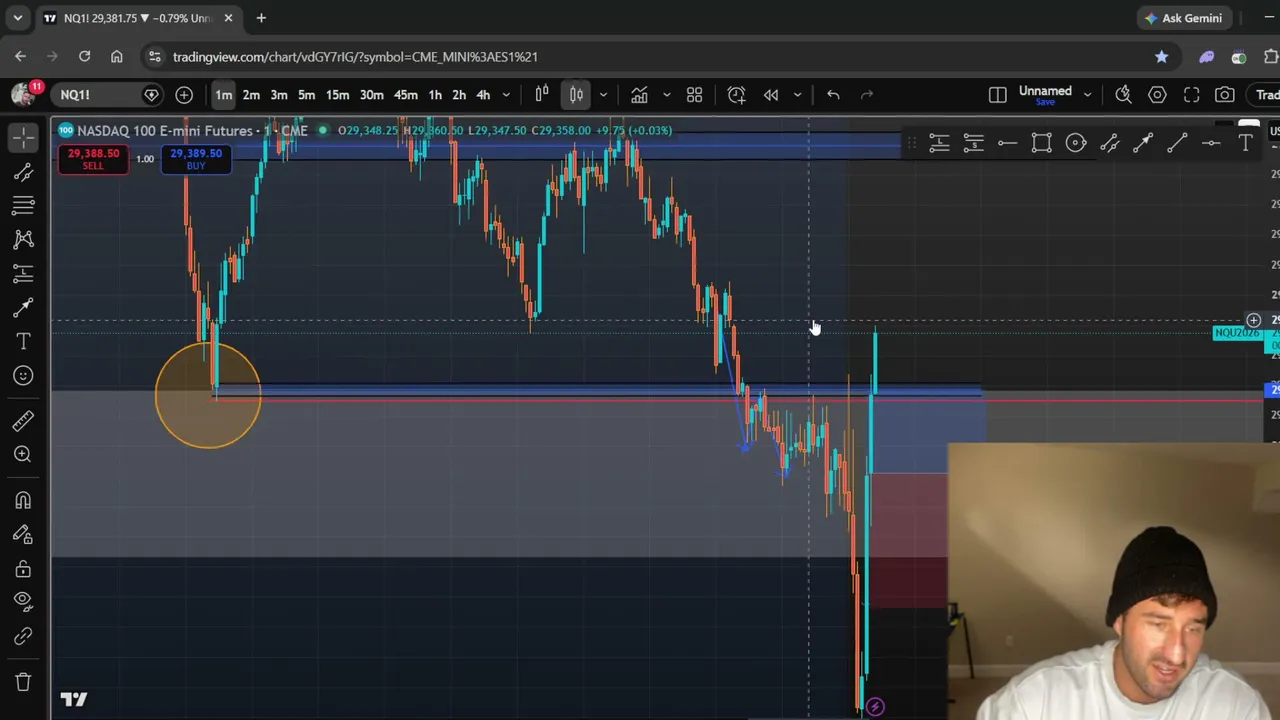Open the NQ1! symbol search box
The width and height of the screenshot is (1280, 720).
pos(97,95)
